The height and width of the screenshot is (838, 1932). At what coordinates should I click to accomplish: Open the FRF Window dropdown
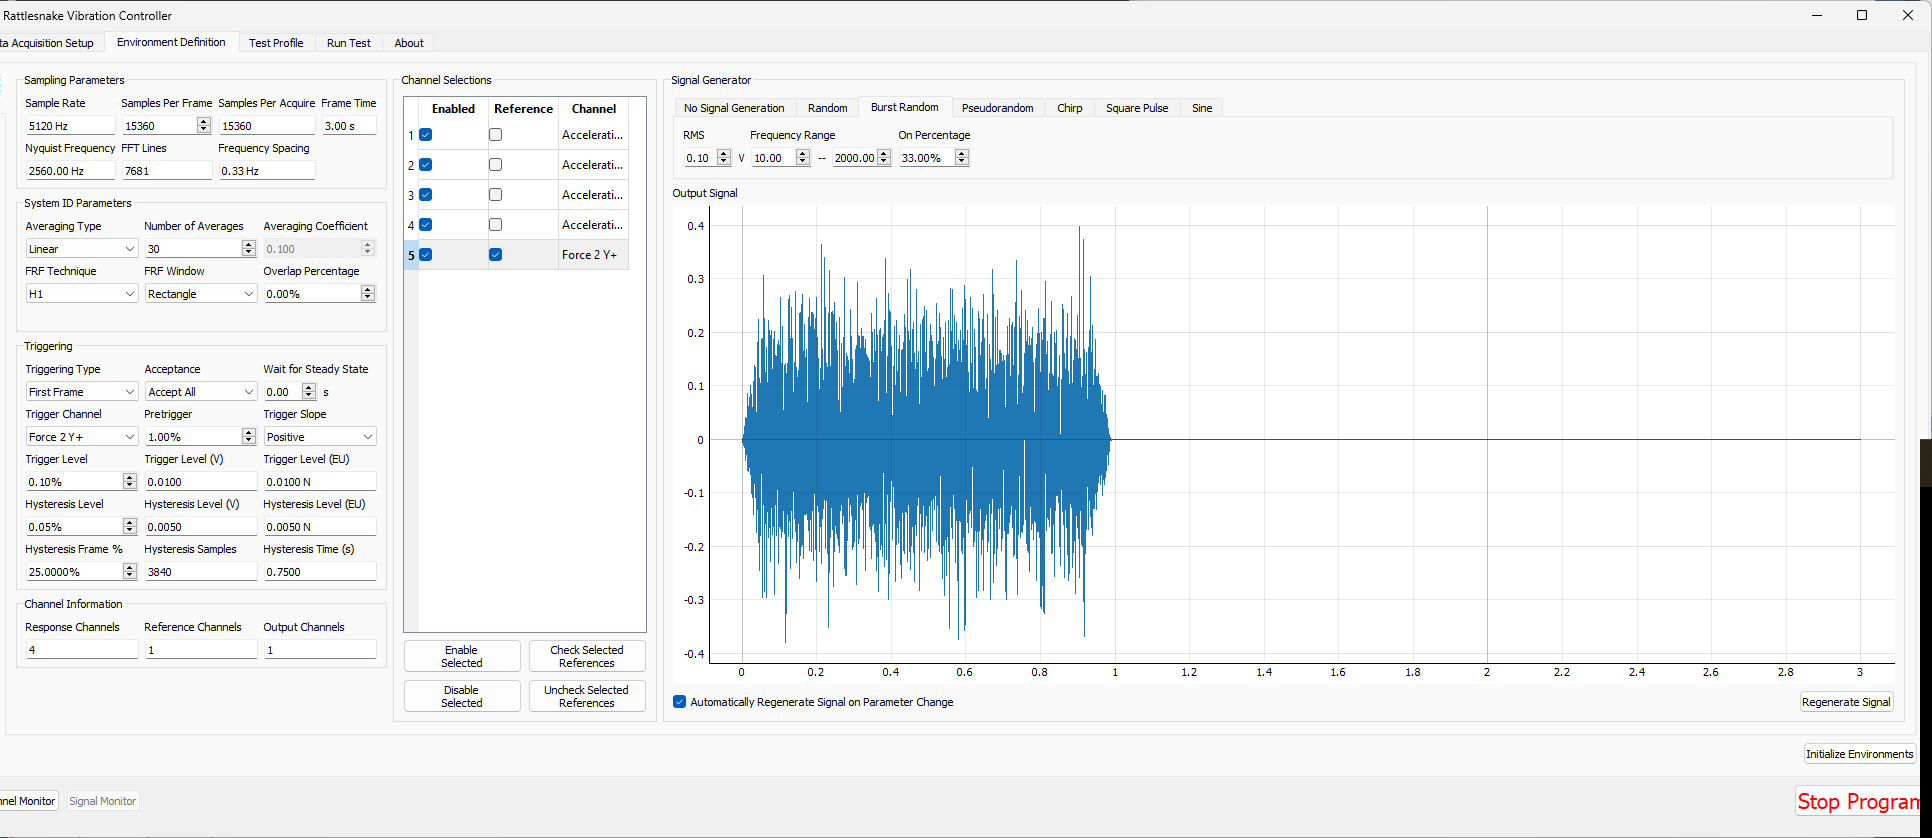(200, 294)
